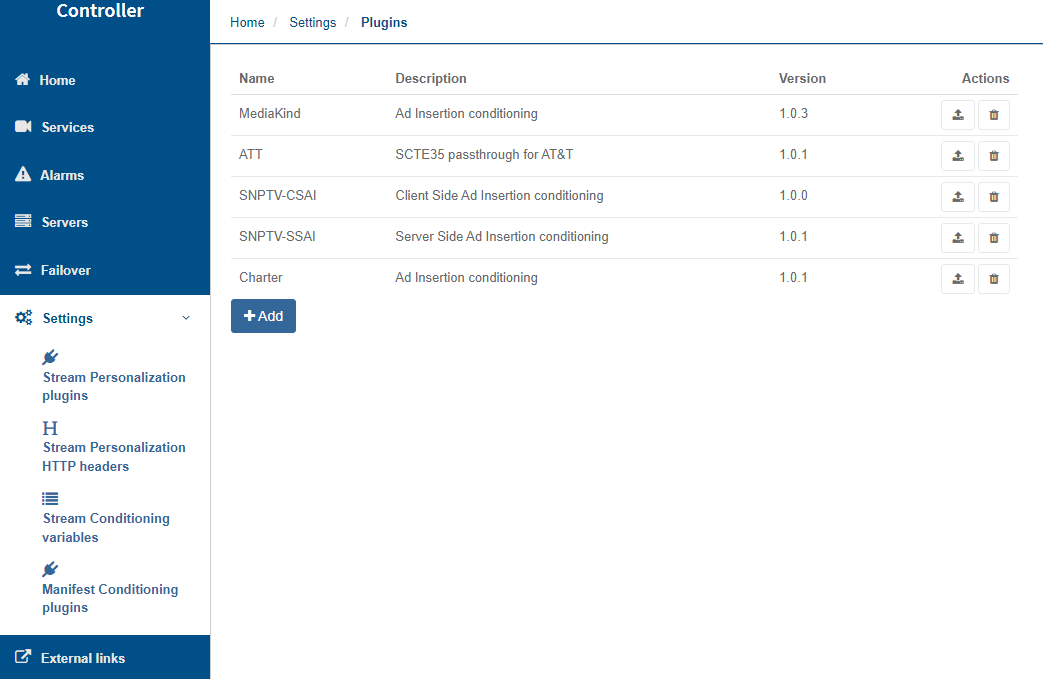Select Stream Personalization HTTP headers
Image resolution: width=1043 pixels, height=679 pixels.
click(x=113, y=457)
